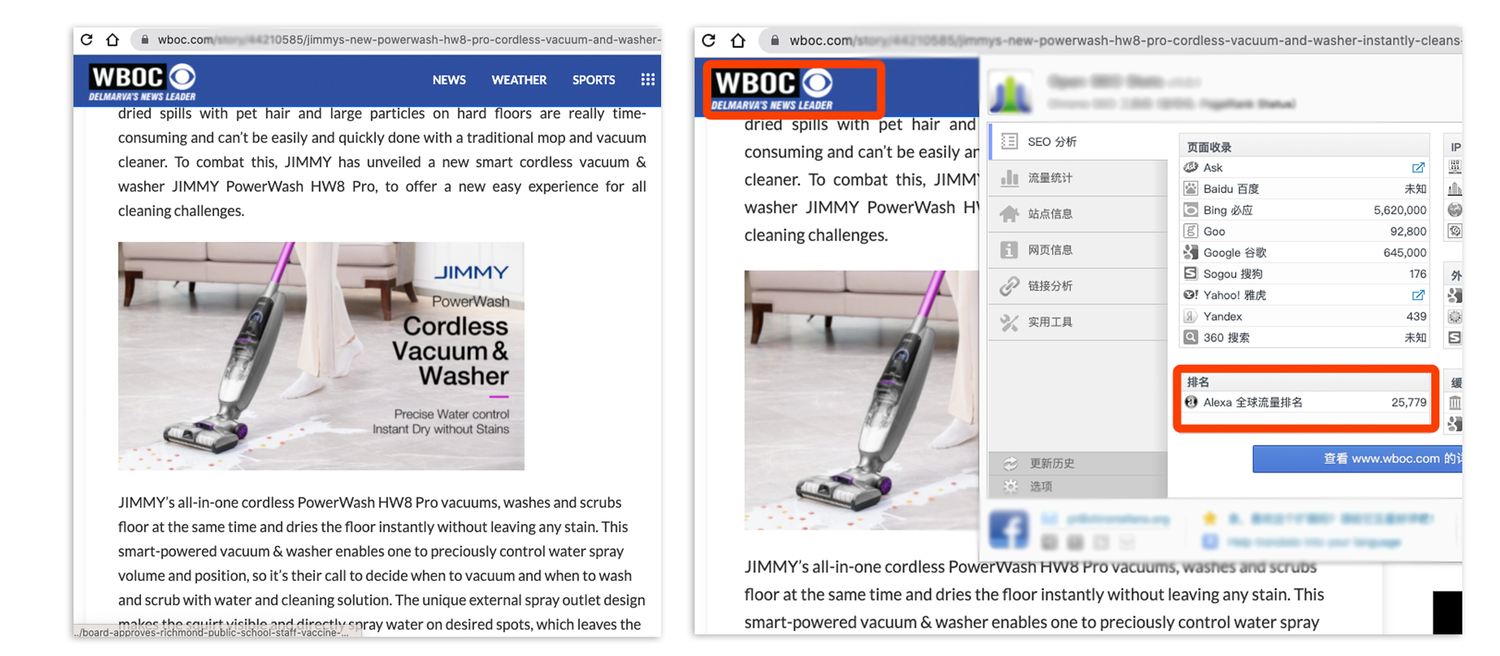Open 选项 settings in the extension sidebar
Image resolution: width=1500 pixels, height=656 pixels.
[1078, 486]
